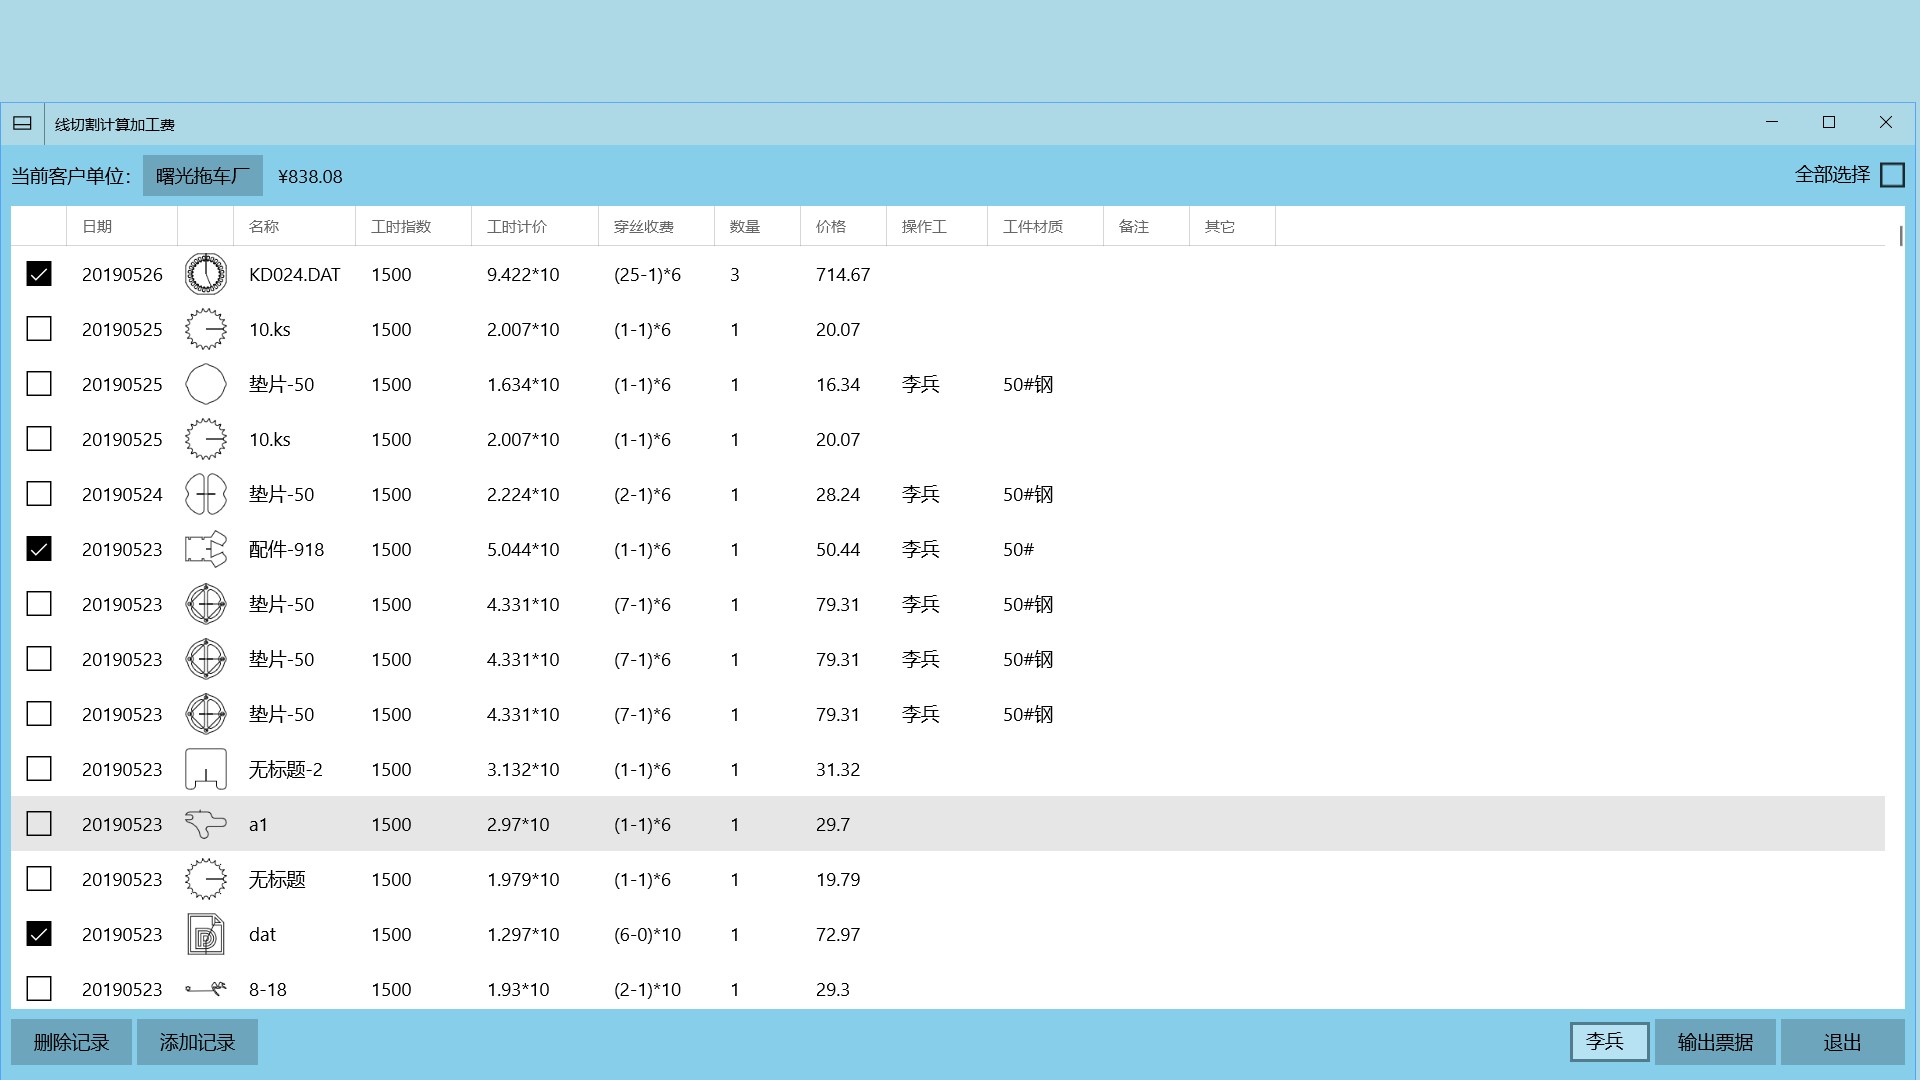The height and width of the screenshot is (1080, 1920).
Task: Open the 曙光拖车厂 customer selector
Action: click(x=202, y=176)
